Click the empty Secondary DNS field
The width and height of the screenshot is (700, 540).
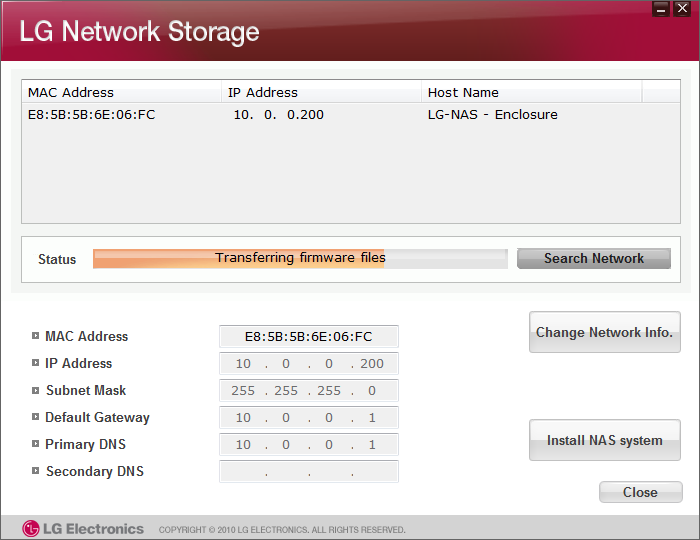(x=308, y=472)
